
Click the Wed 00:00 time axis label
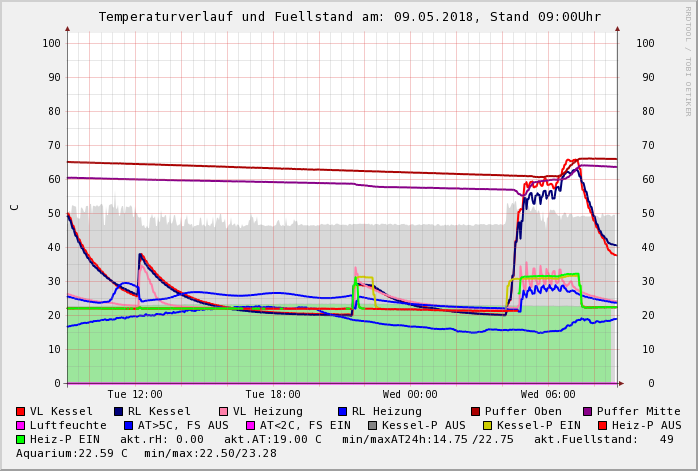tap(410, 395)
